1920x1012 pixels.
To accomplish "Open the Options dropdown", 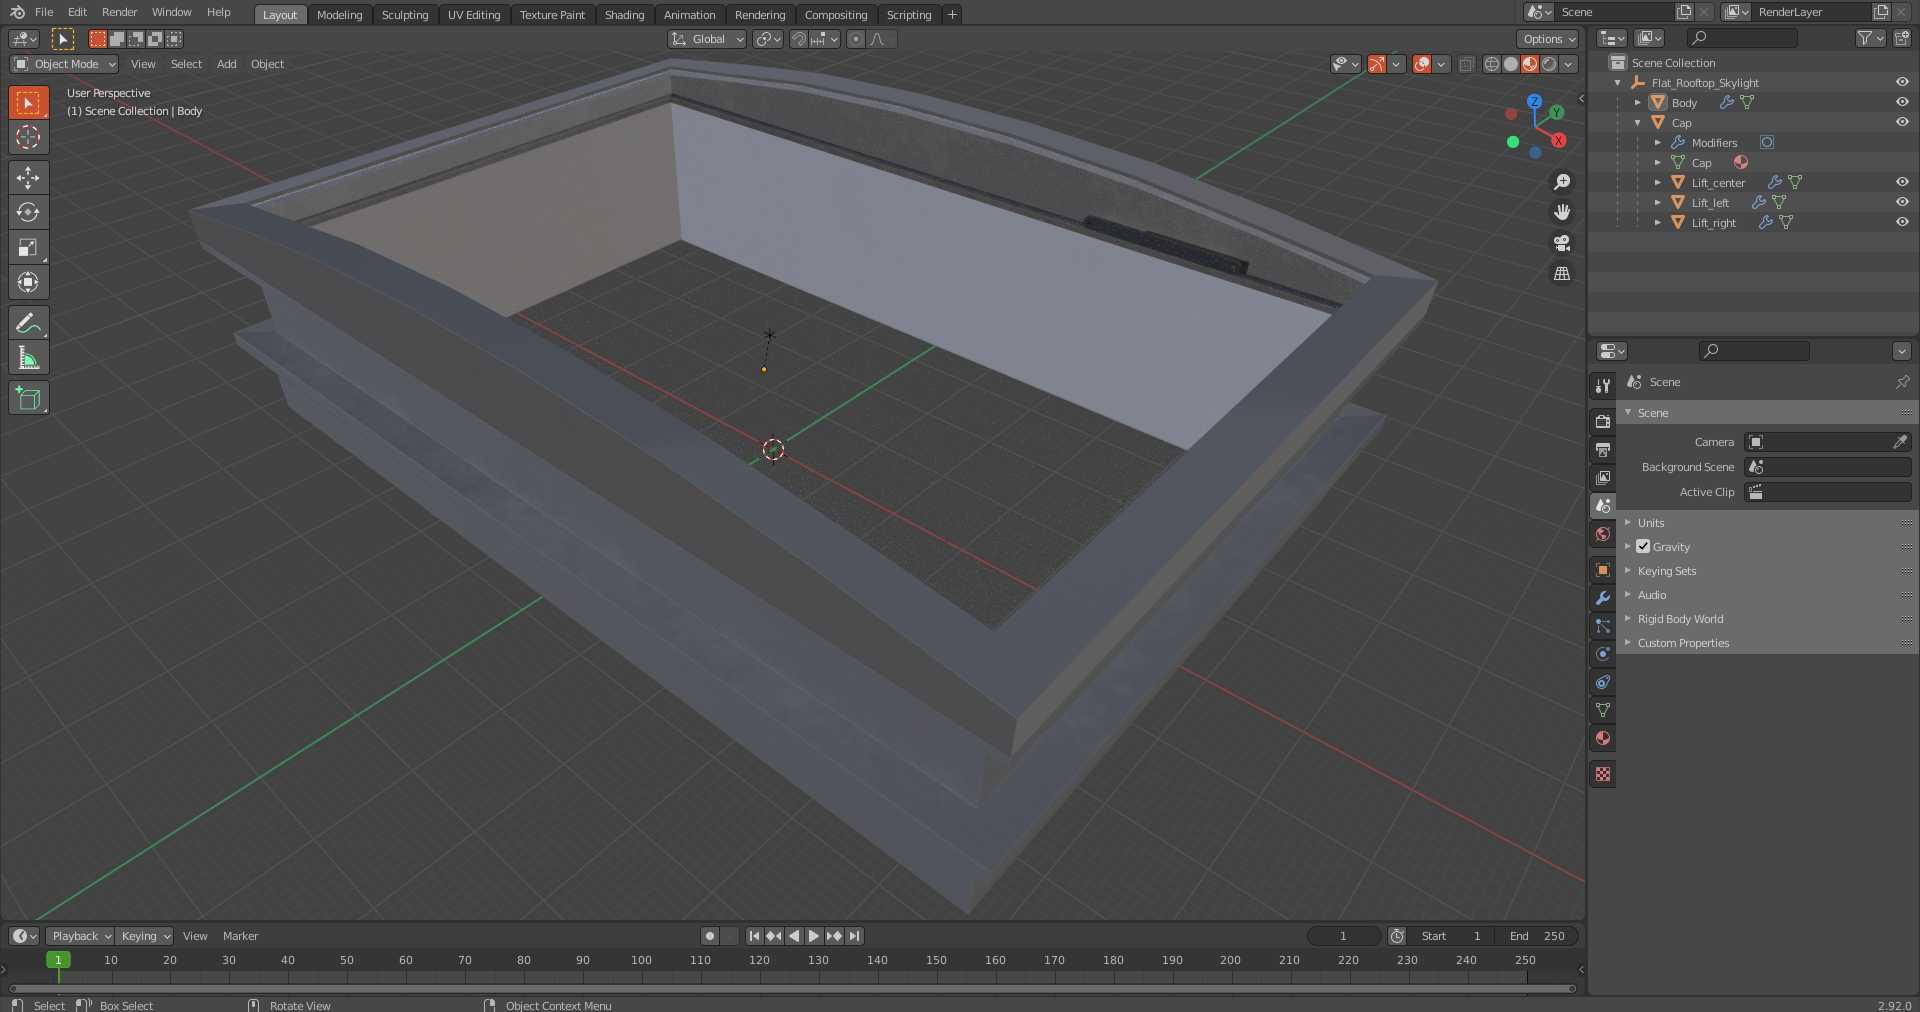I will coord(1548,39).
